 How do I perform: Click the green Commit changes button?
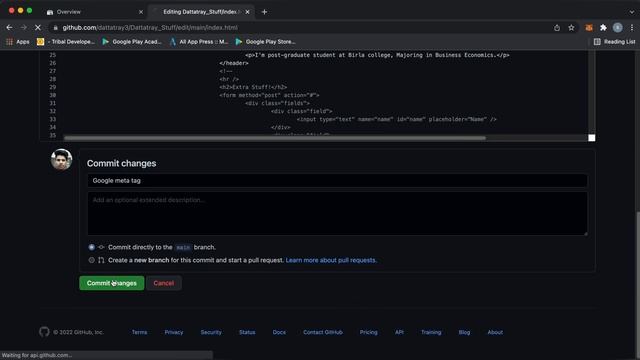click(x=111, y=283)
